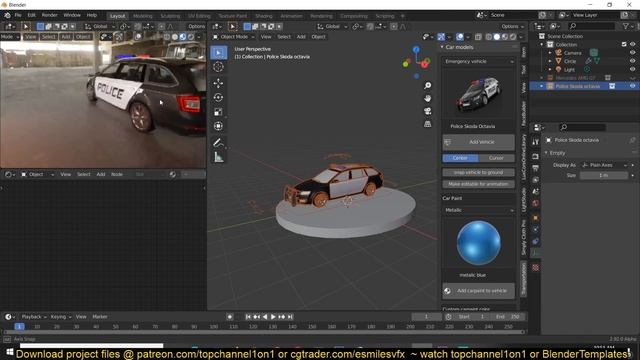
Task: Click Add vehicle button
Action: [x=478, y=142]
